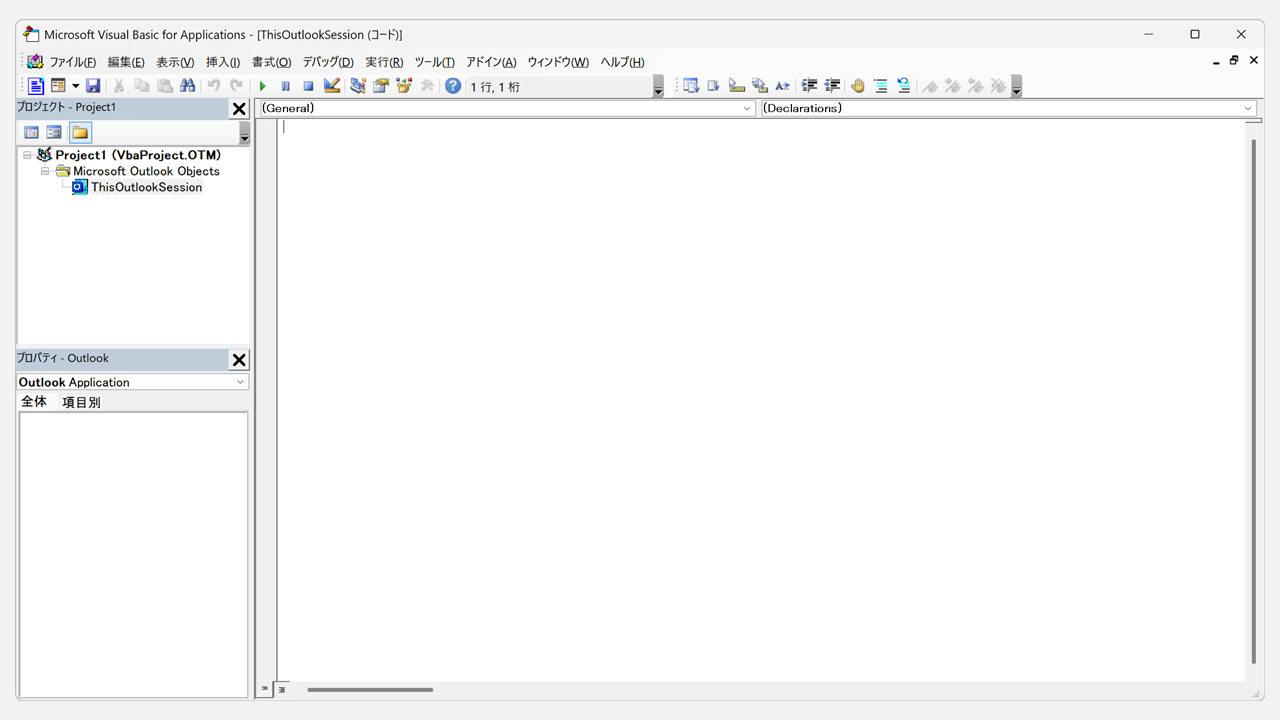Image resolution: width=1280 pixels, height=720 pixels.
Task: Click the Find binoculars icon
Action: click(x=187, y=86)
